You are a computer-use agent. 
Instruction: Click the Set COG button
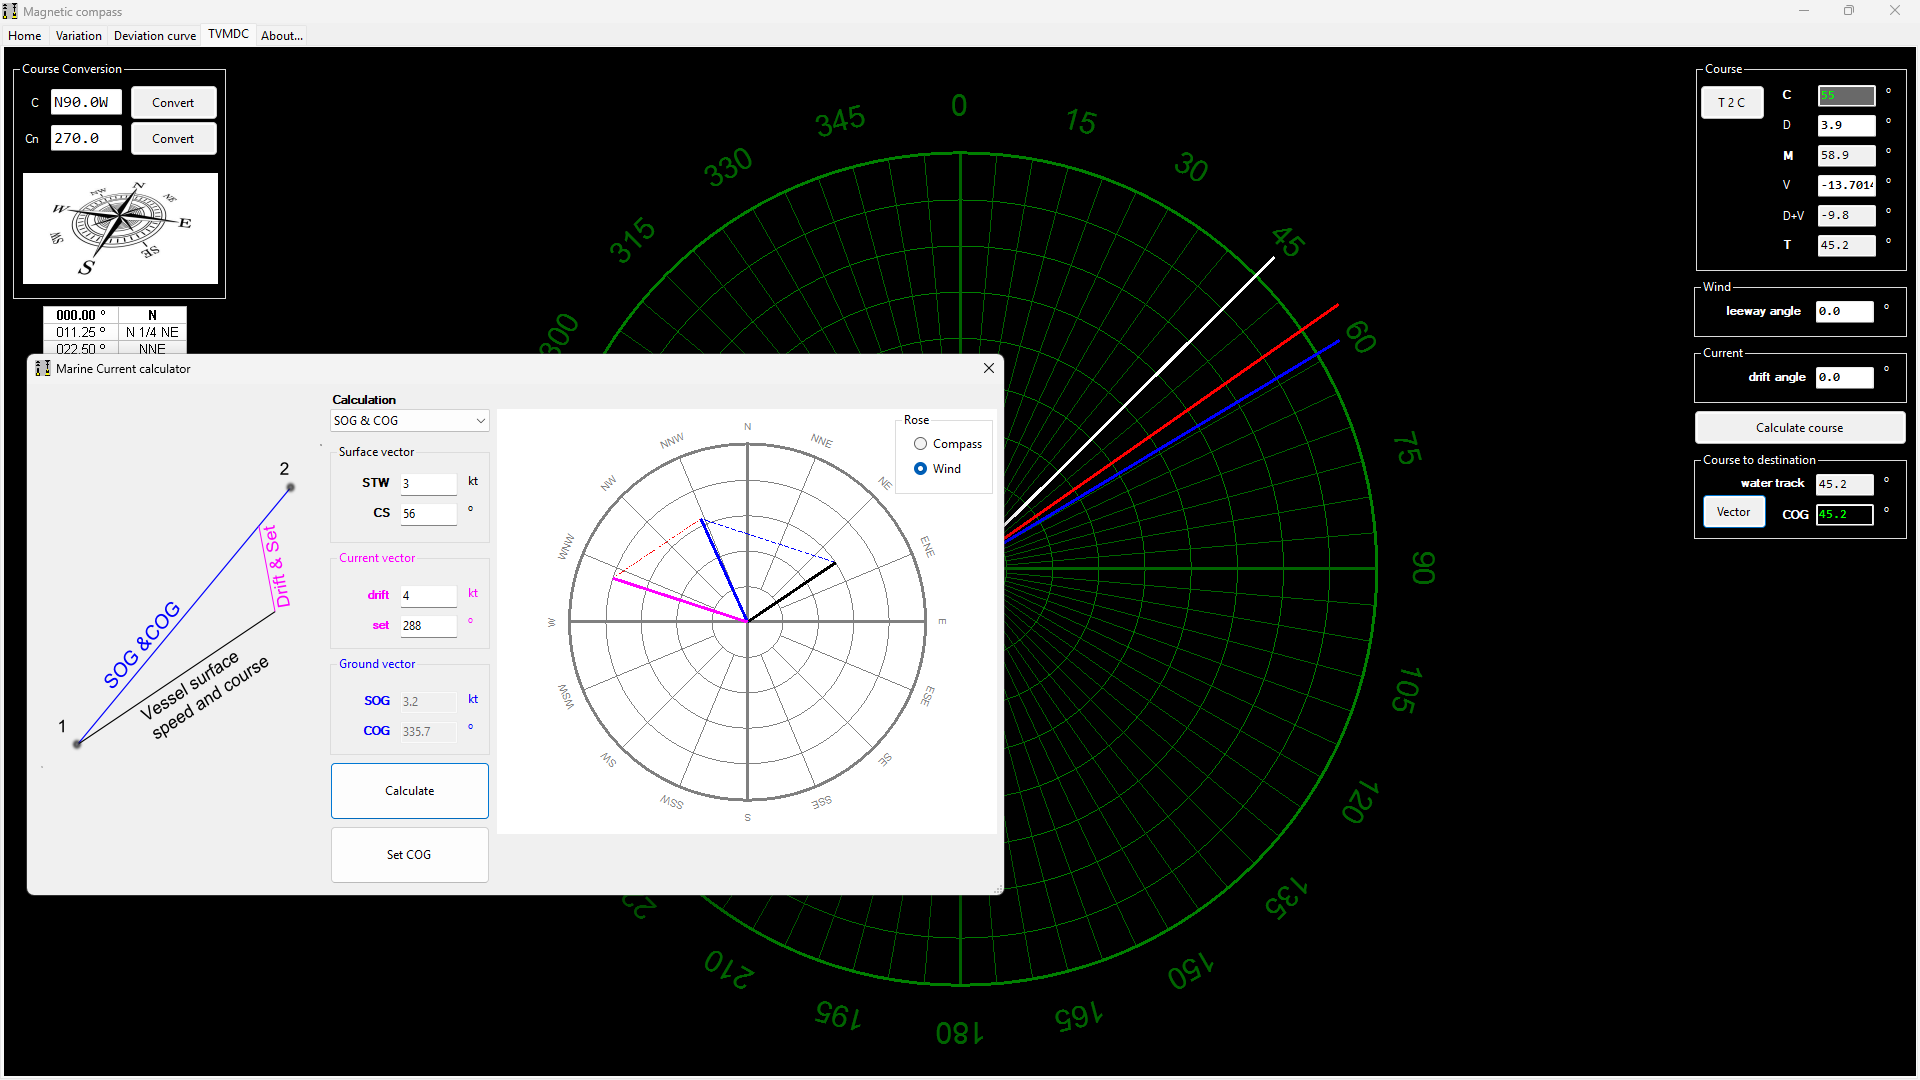pyautogui.click(x=409, y=855)
